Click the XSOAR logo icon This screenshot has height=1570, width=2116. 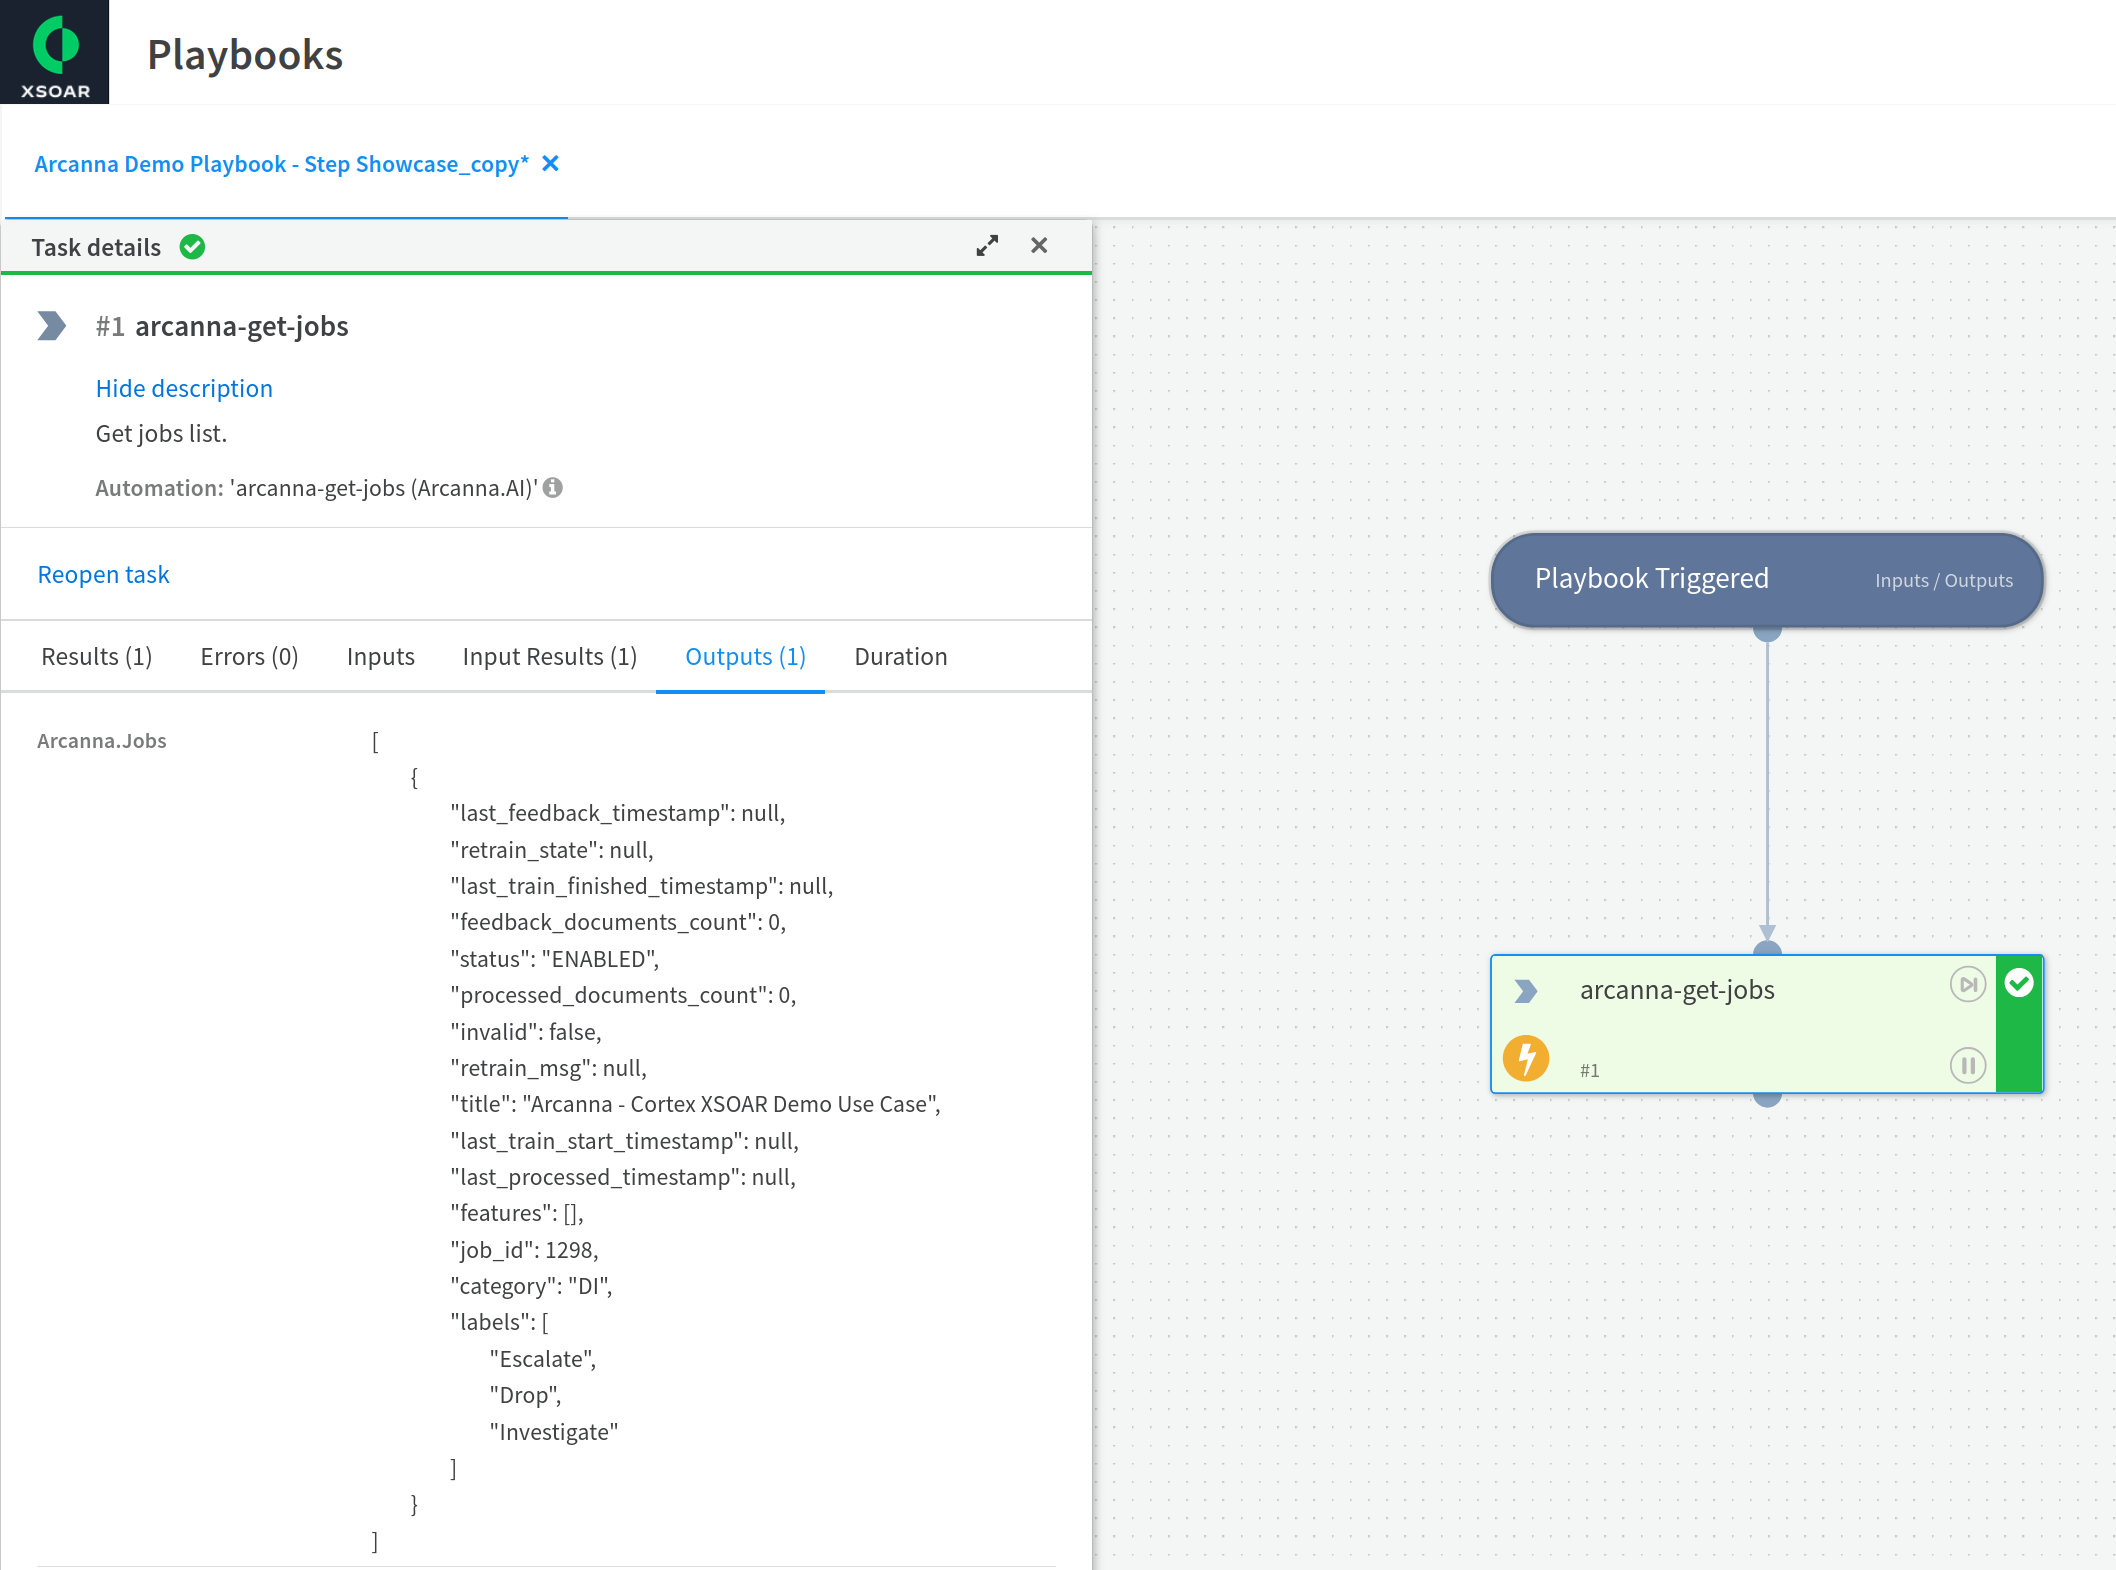click(x=55, y=52)
